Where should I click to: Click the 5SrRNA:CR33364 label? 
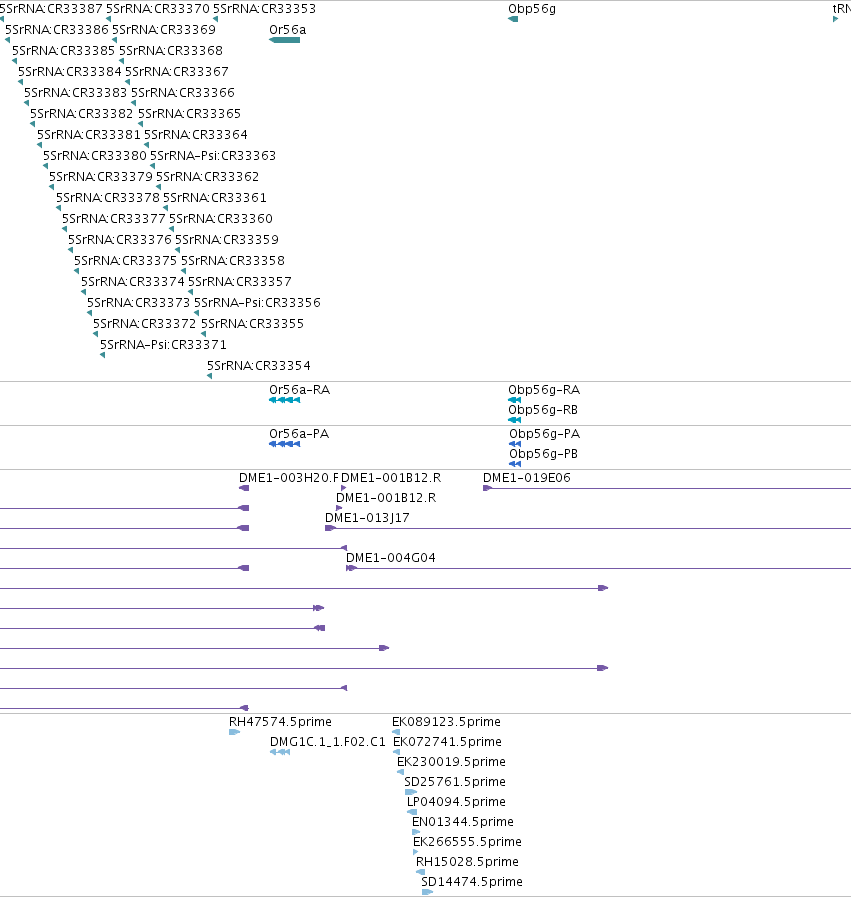point(196,135)
